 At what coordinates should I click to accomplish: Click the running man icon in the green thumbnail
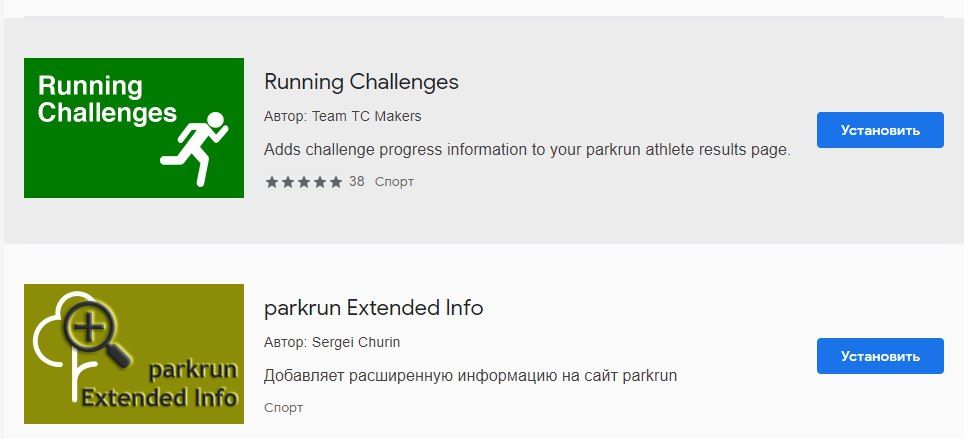[x=195, y=148]
